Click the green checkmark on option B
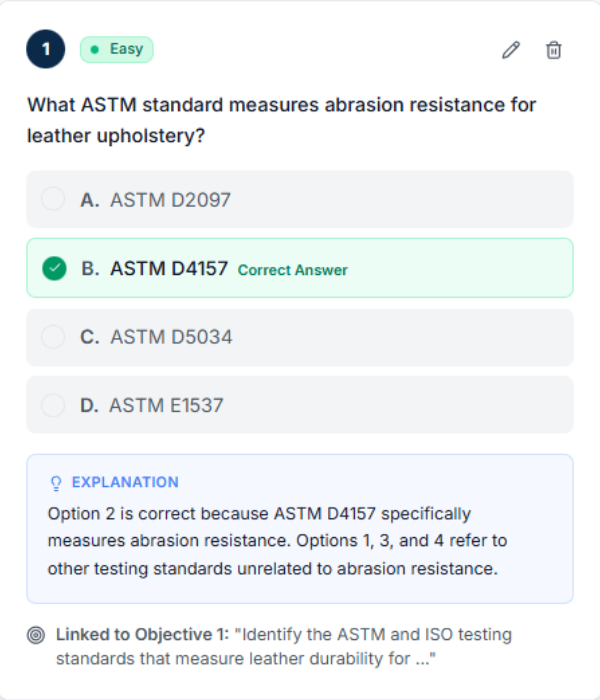Image resolution: width=600 pixels, height=700 pixels. point(54,268)
